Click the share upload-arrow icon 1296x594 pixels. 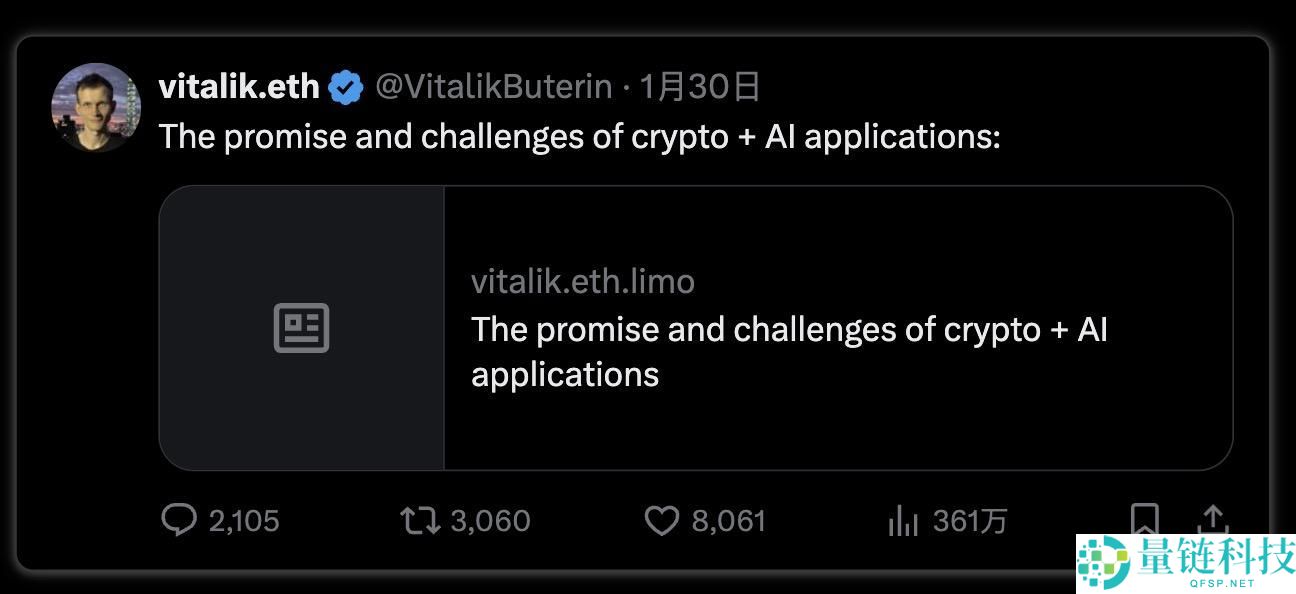click(1212, 519)
